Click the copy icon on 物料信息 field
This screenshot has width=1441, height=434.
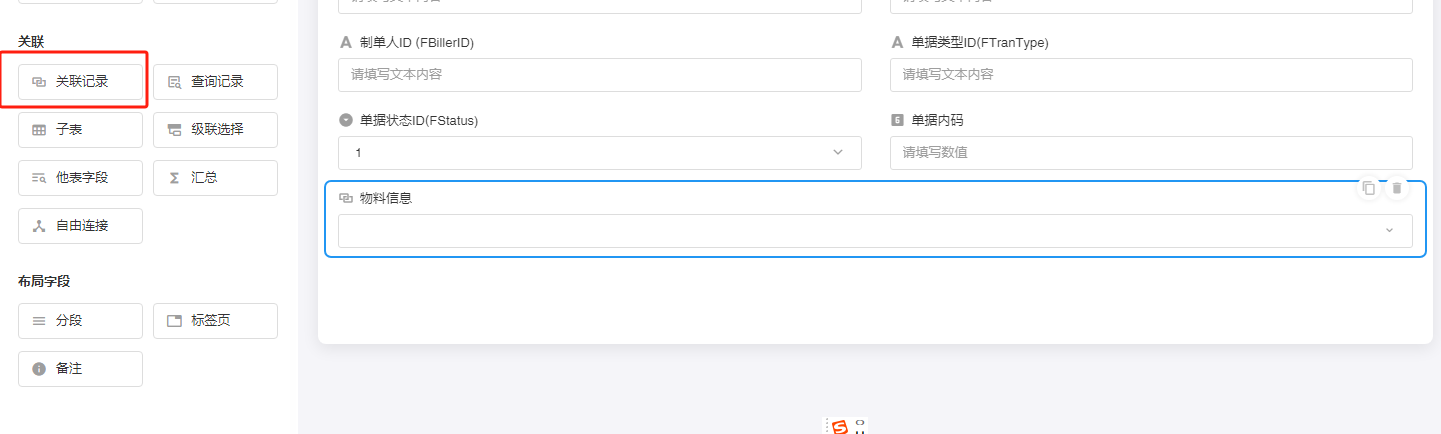[x=1369, y=188]
